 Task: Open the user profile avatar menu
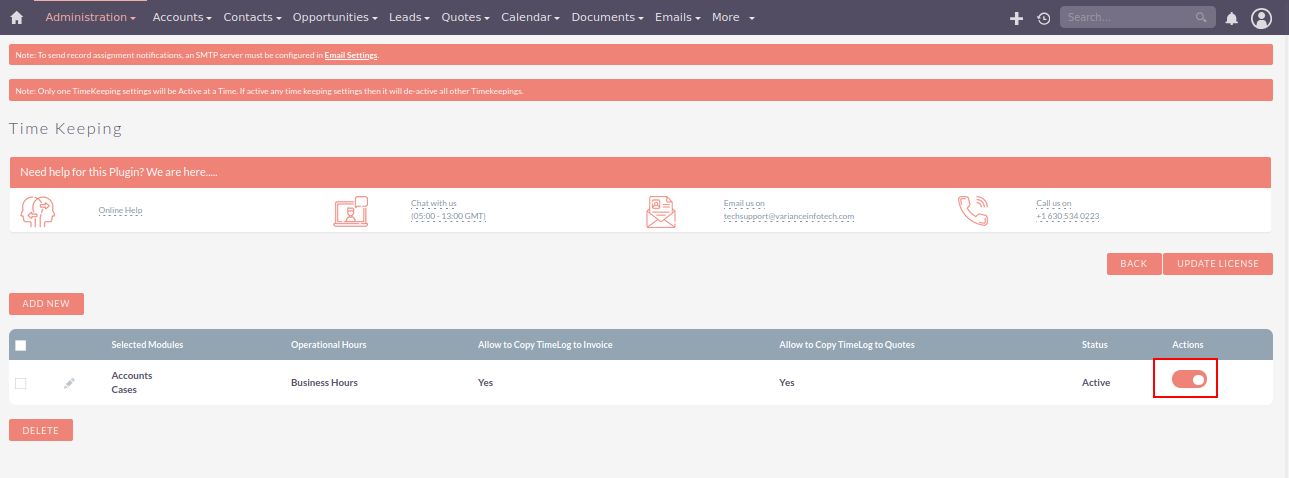(1261, 18)
